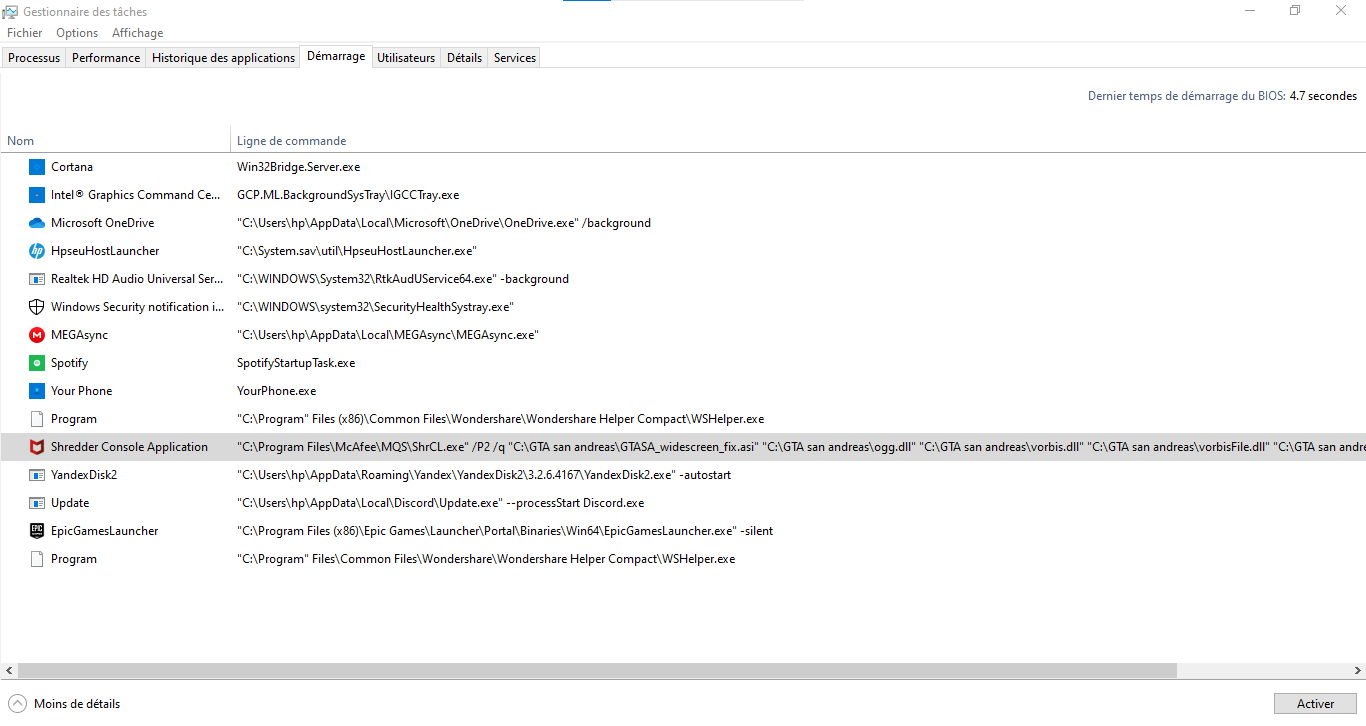Screen dimensions: 1366x726
Task: Click the RtkAudUService64.exe -background command line
Action: 403,279
